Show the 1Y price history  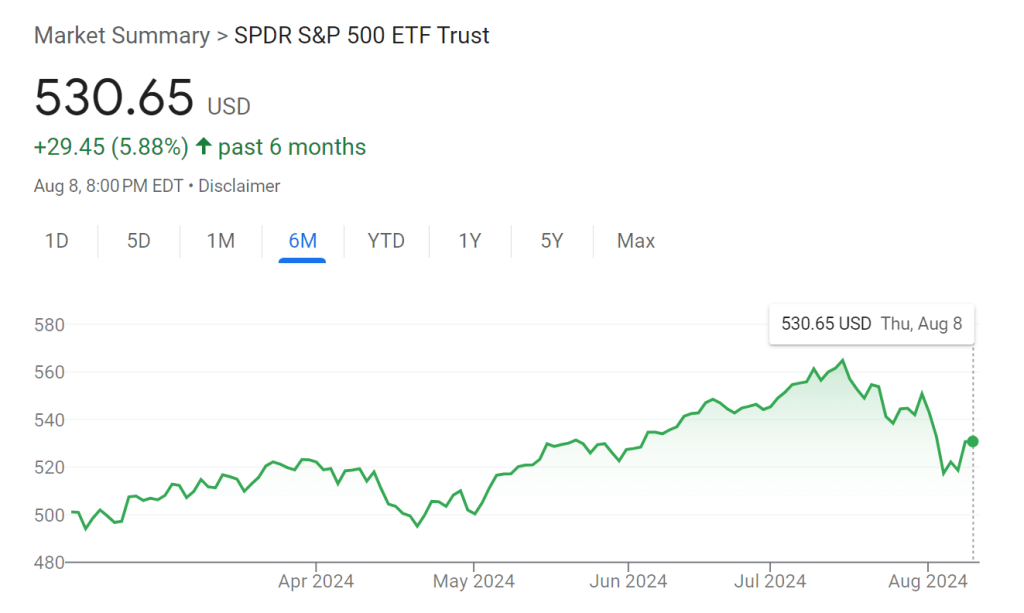tap(470, 241)
